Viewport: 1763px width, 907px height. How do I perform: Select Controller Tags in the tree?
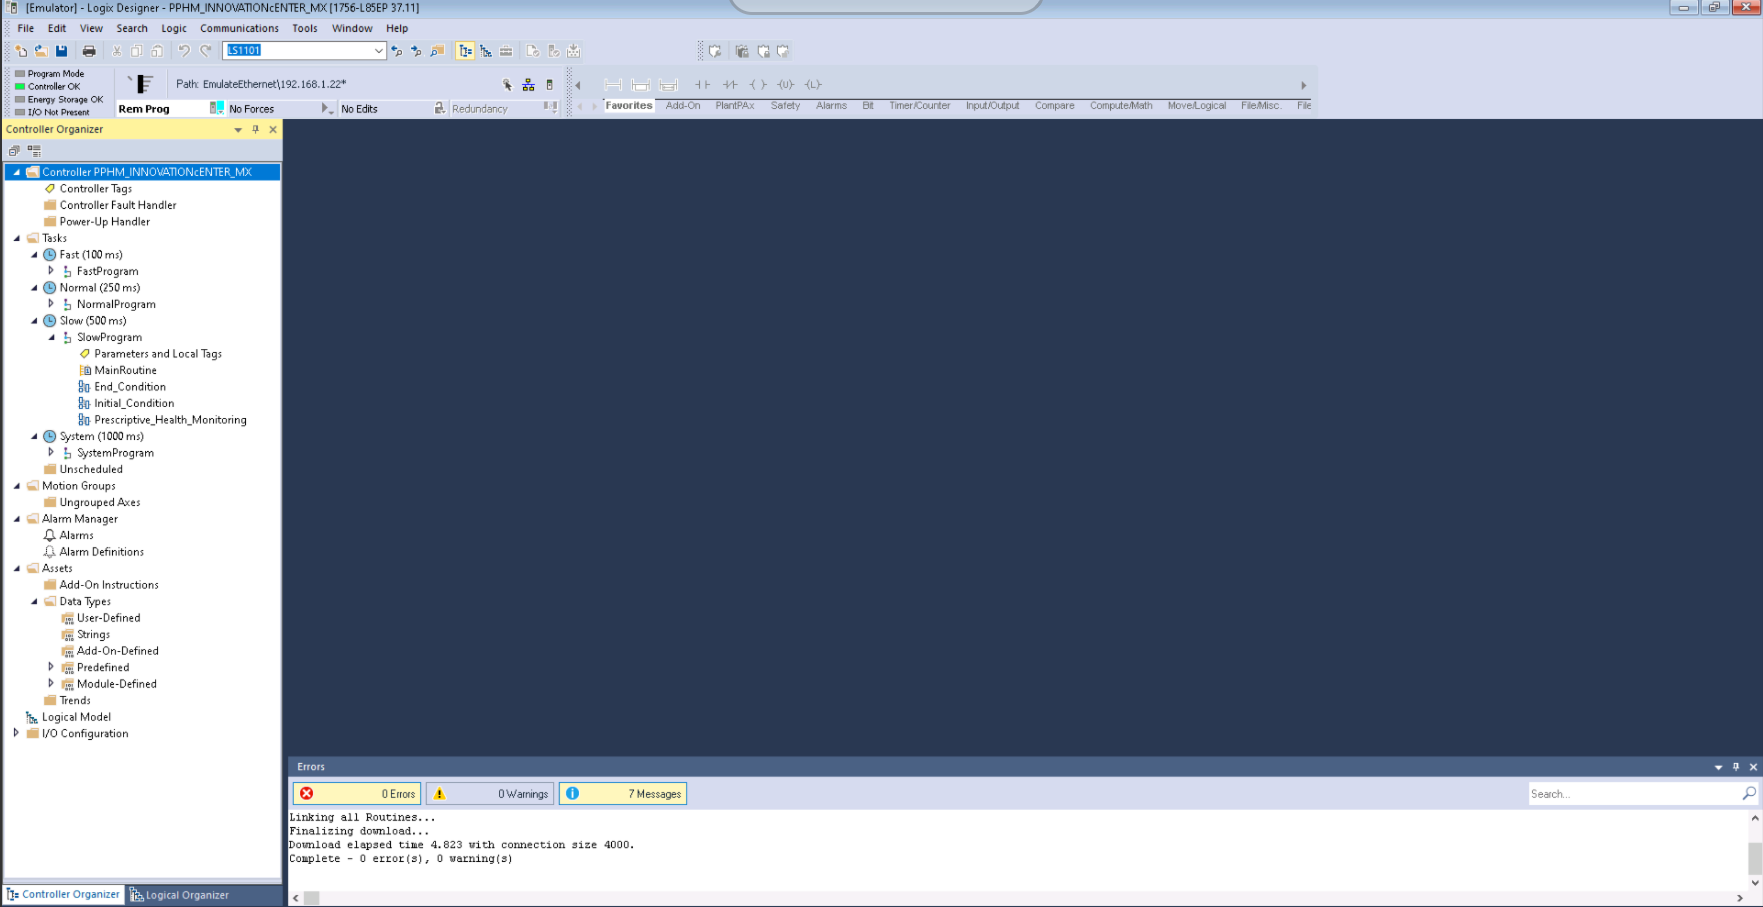96,188
